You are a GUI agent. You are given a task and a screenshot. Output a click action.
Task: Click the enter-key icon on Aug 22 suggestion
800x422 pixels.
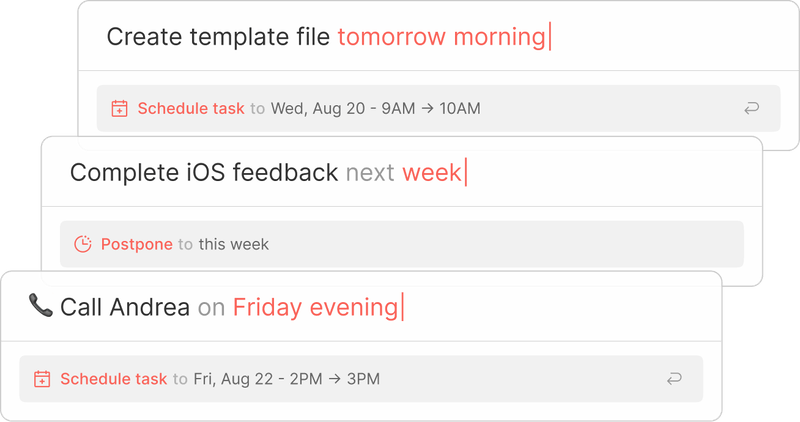pyautogui.click(x=674, y=379)
